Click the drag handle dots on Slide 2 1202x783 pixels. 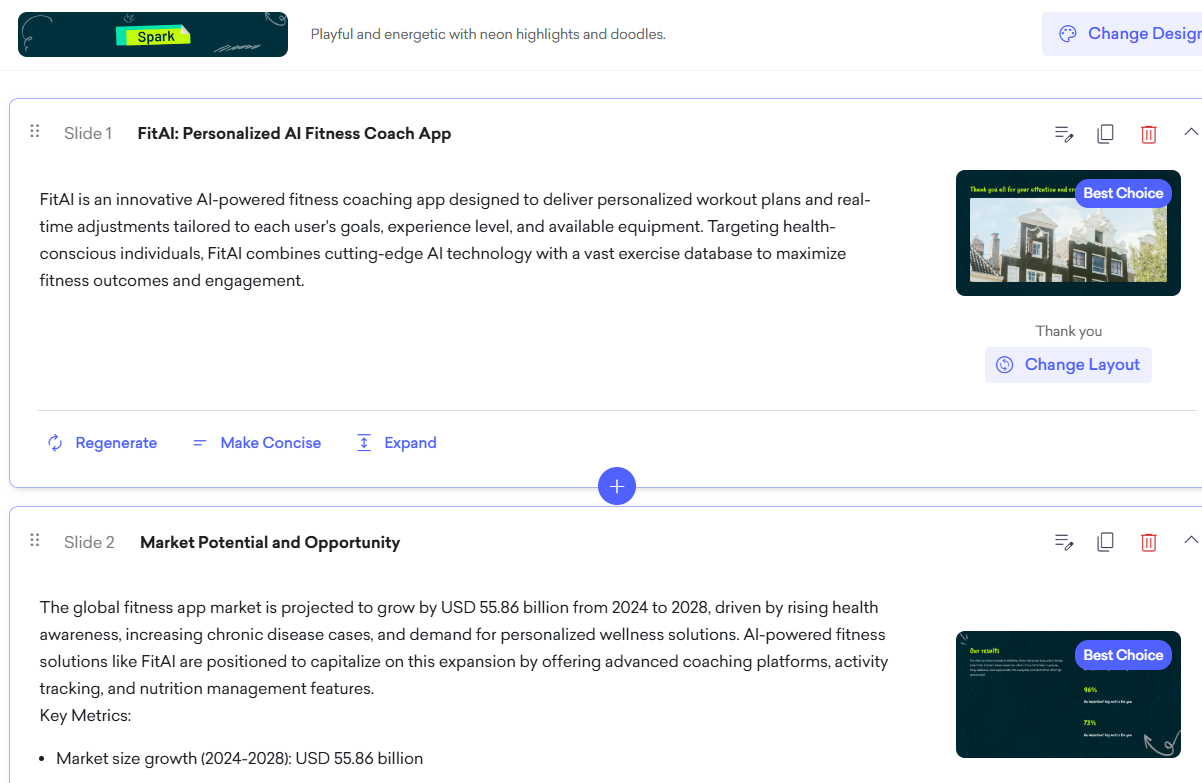click(x=35, y=540)
